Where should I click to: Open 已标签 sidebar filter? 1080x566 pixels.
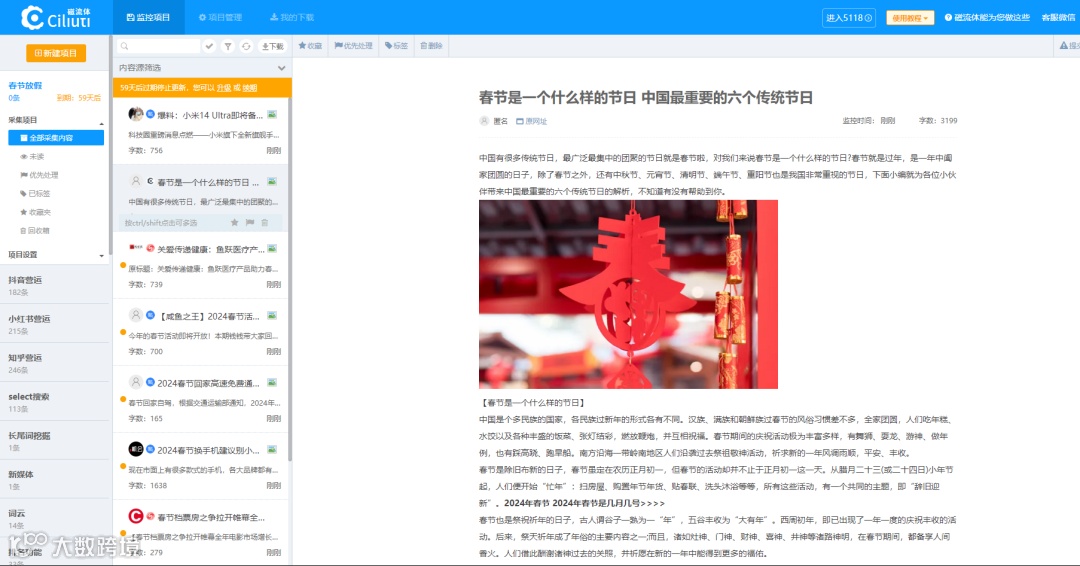coord(35,193)
